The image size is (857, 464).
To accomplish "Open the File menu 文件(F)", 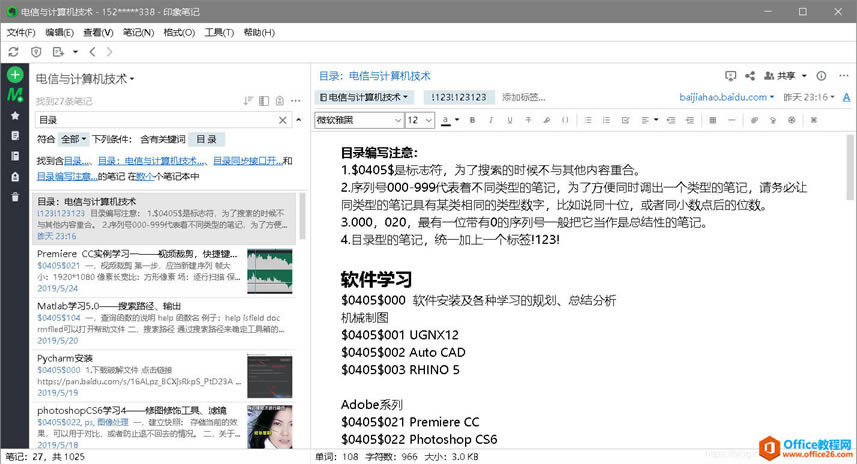I will click(x=21, y=32).
